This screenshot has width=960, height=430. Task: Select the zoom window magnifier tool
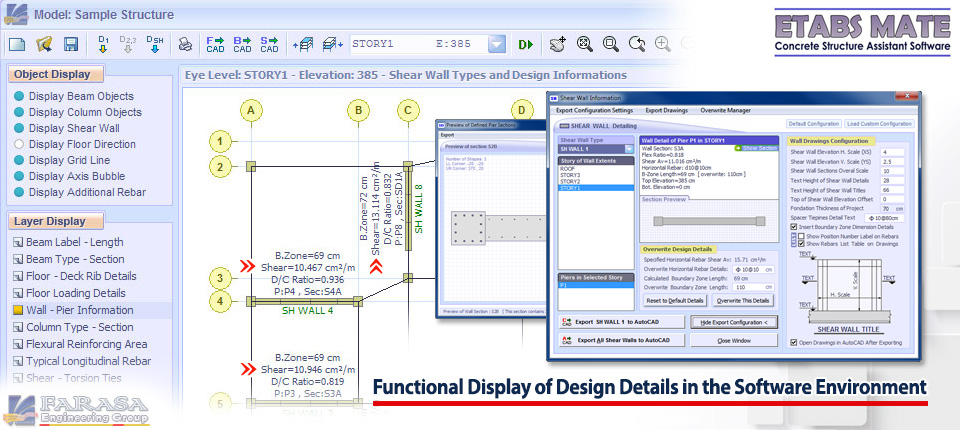(x=610, y=43)
